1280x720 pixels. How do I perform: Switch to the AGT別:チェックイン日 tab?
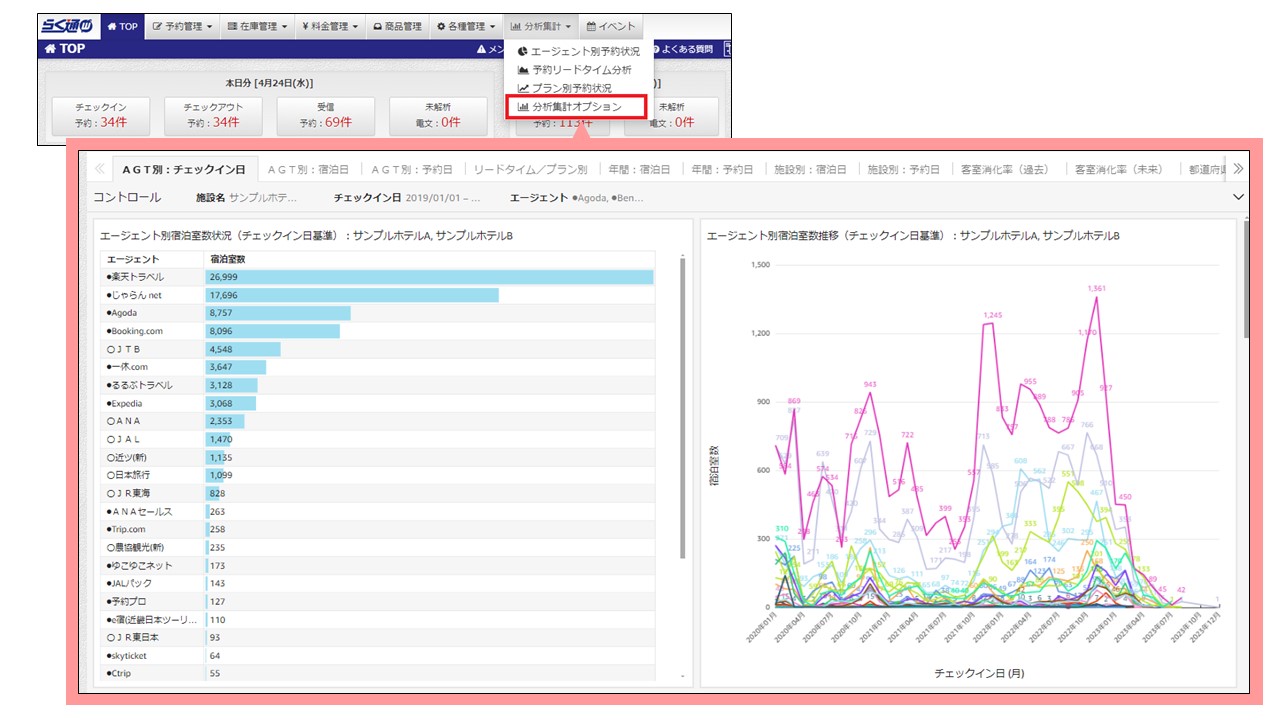coord(184,170)
